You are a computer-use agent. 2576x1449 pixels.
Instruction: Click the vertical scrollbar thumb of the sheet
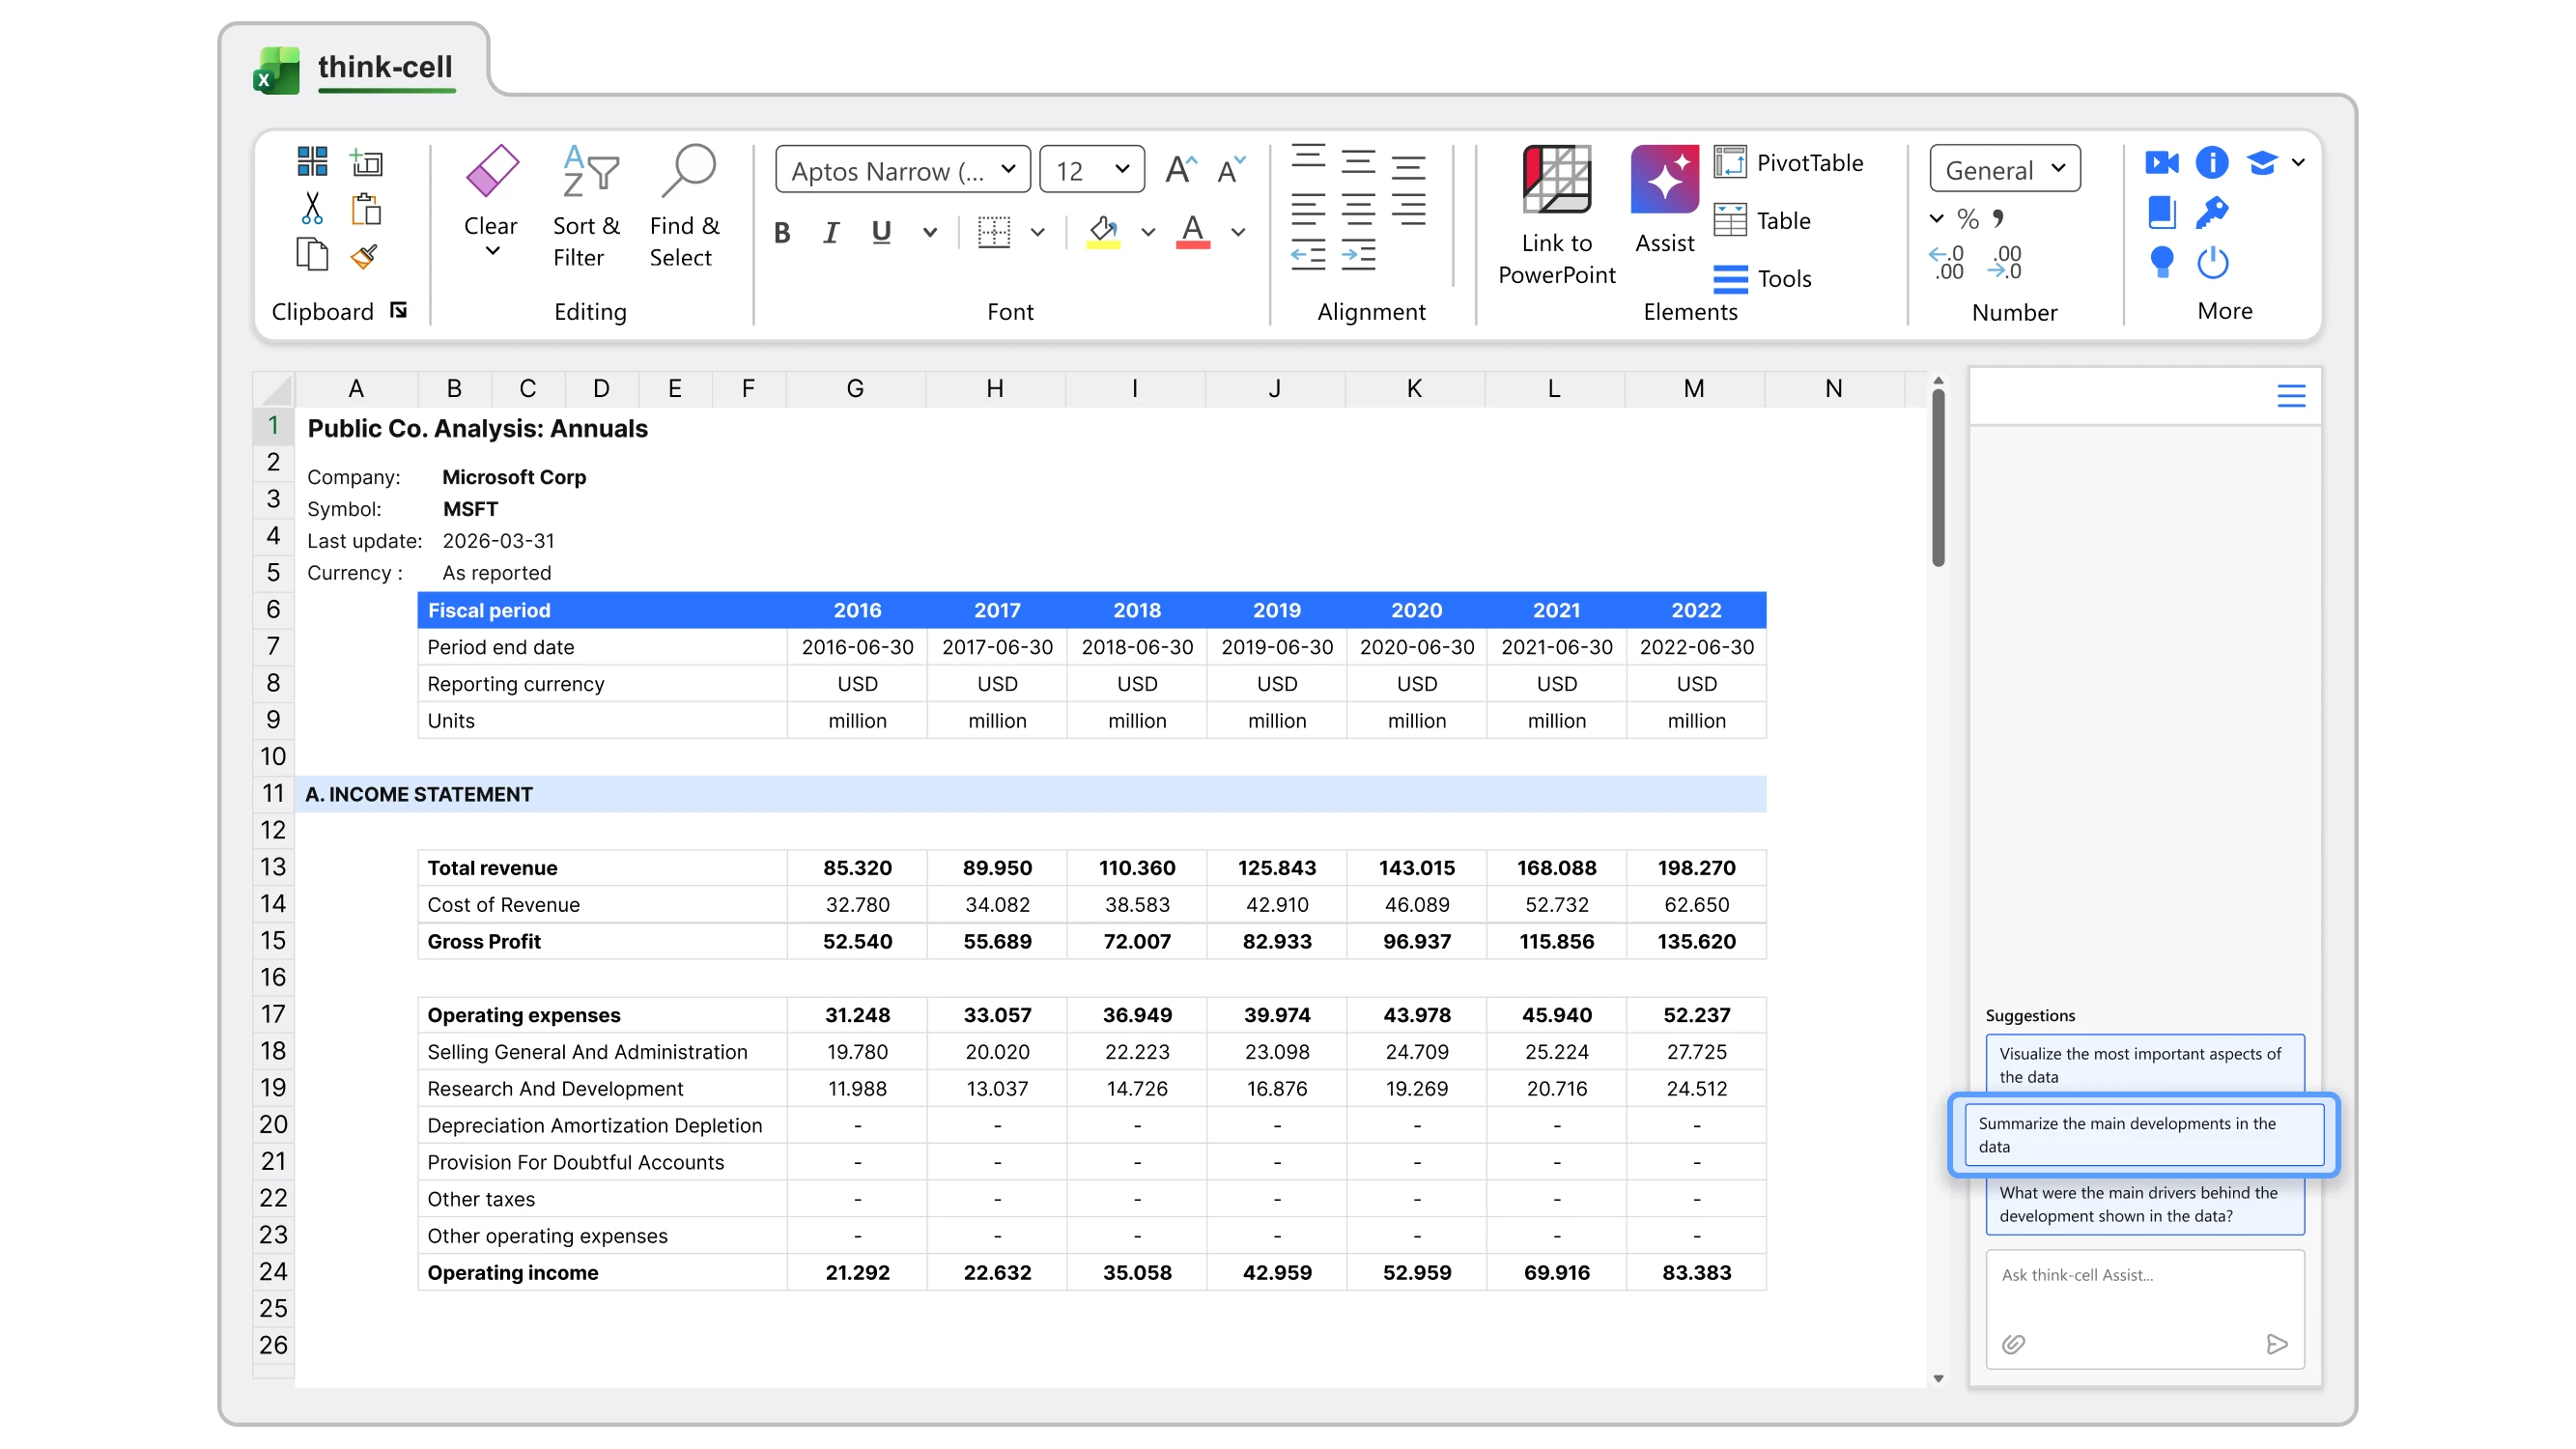click(x=1938, y=478)
